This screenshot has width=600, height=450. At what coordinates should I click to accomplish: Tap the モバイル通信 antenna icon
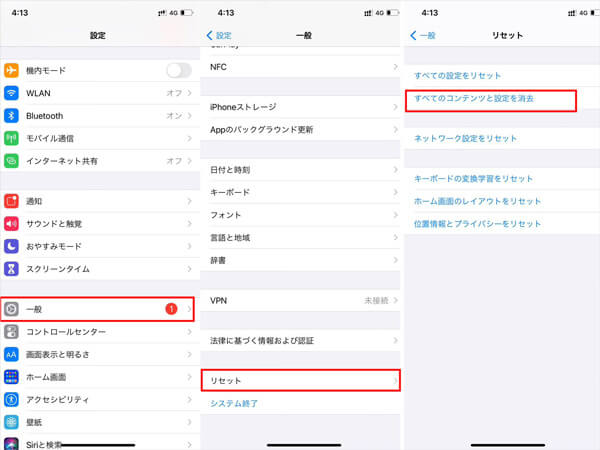tap(11, 138)
